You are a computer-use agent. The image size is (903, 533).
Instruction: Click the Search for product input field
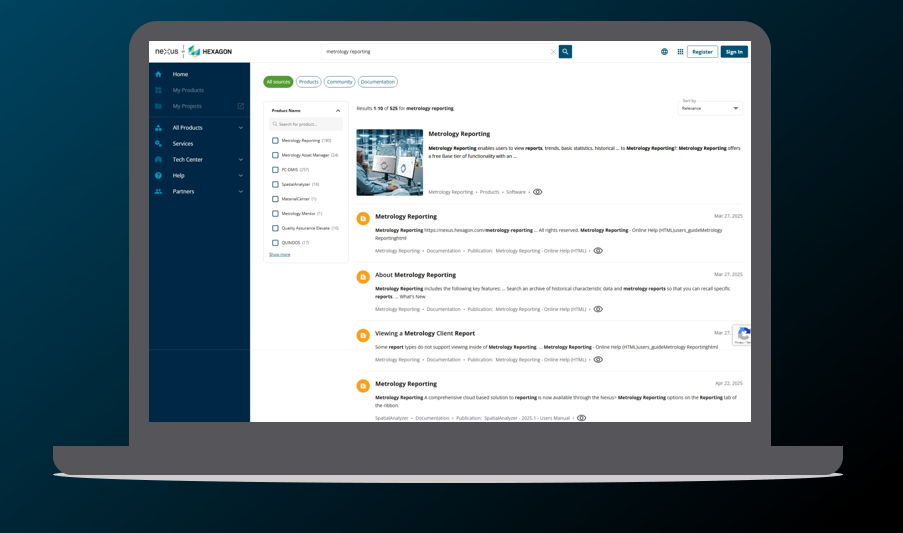click(x=306, y=124)
